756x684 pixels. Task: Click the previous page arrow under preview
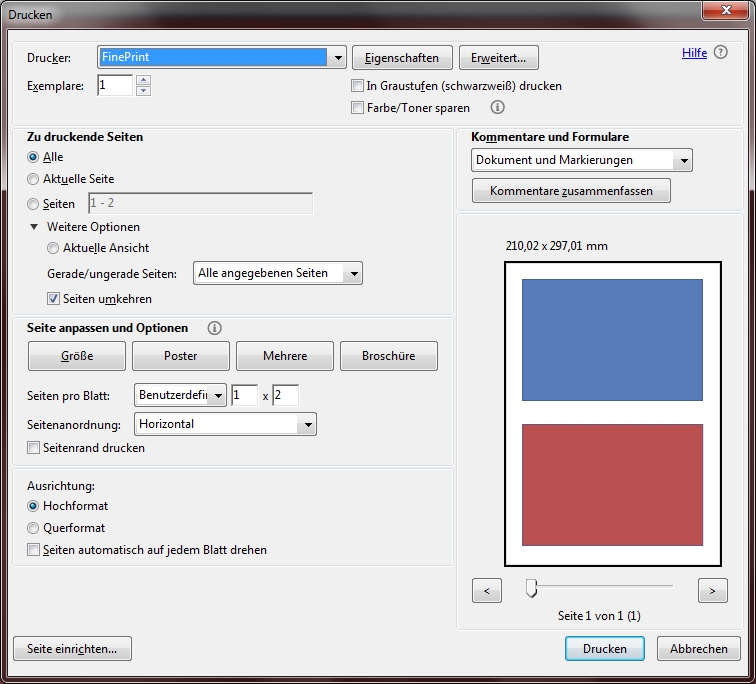pyautogui.click(x=486, y=591)
